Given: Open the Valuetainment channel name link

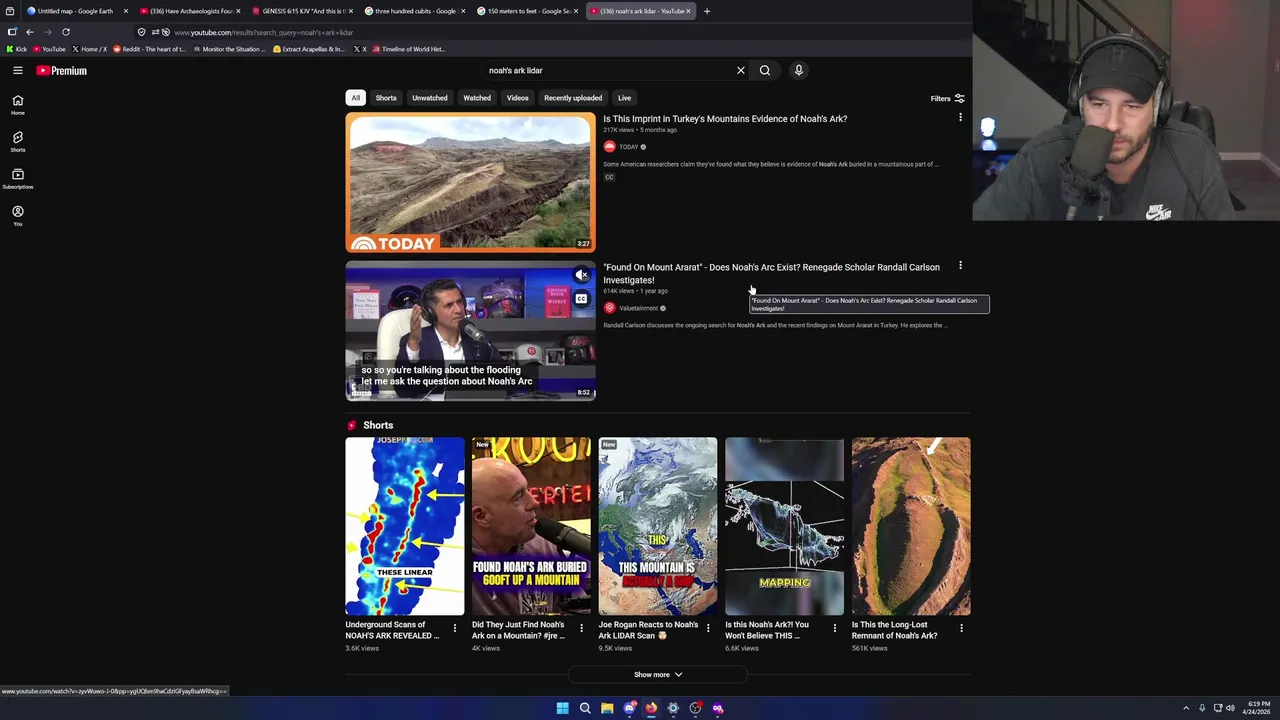Looking at the screenshot, I should pyautogui.click(x=638, y=308).
